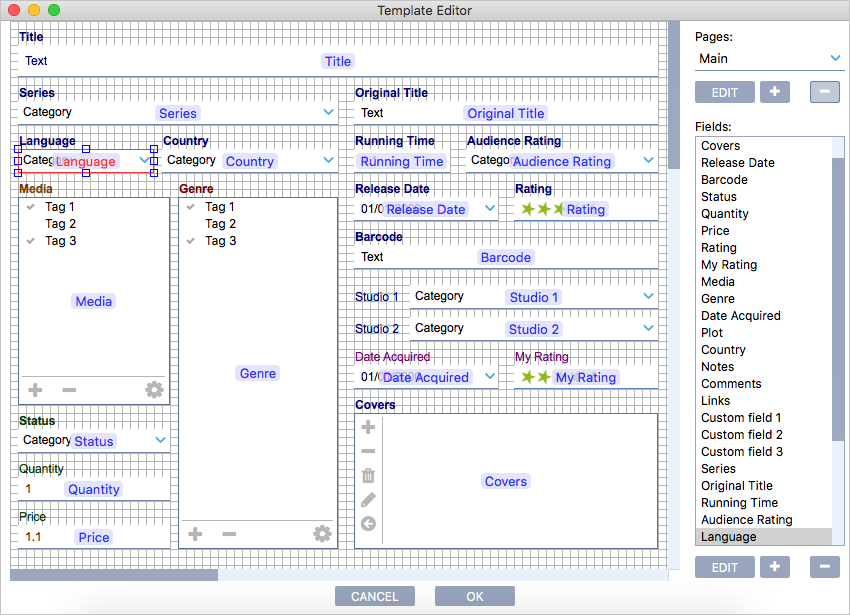The image size is (850, 615).
Task: Select Plot in the Fields list
Action: pos(764,332)
